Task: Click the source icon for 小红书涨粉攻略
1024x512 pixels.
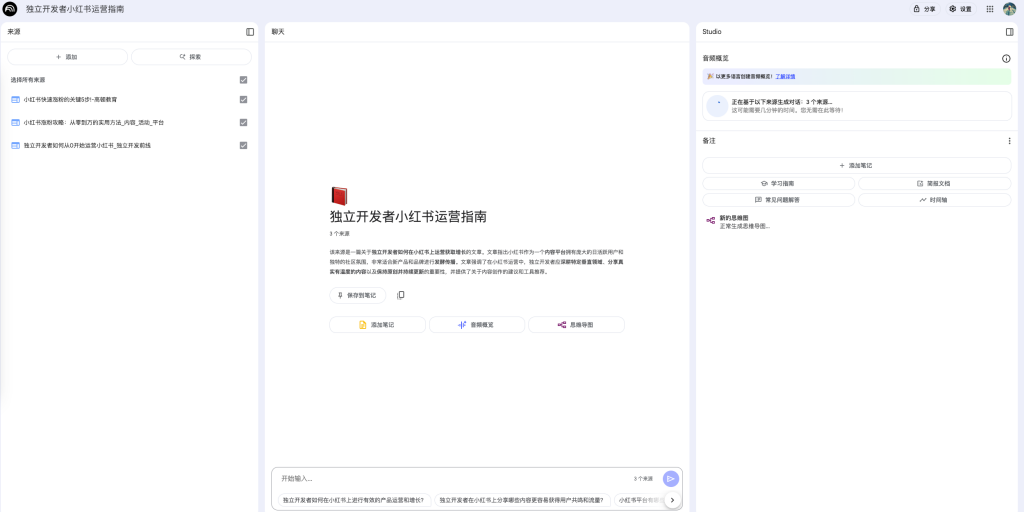Action: pos(16,122)
